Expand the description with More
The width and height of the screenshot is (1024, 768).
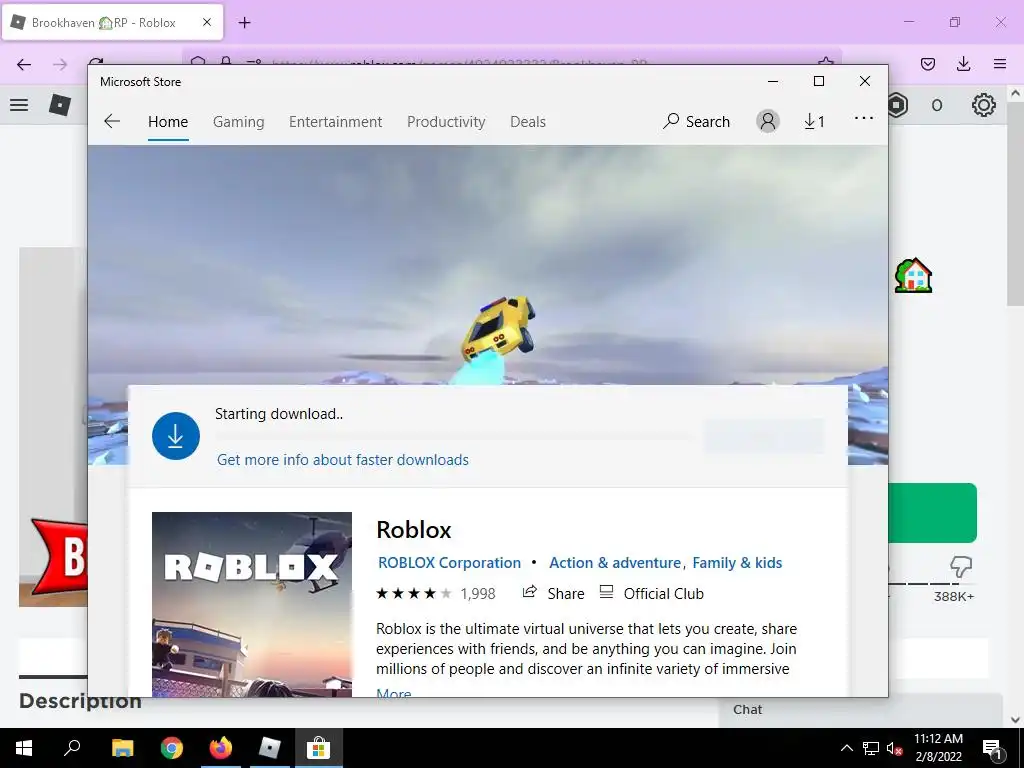pyautogui.click(x=394, y=692)
